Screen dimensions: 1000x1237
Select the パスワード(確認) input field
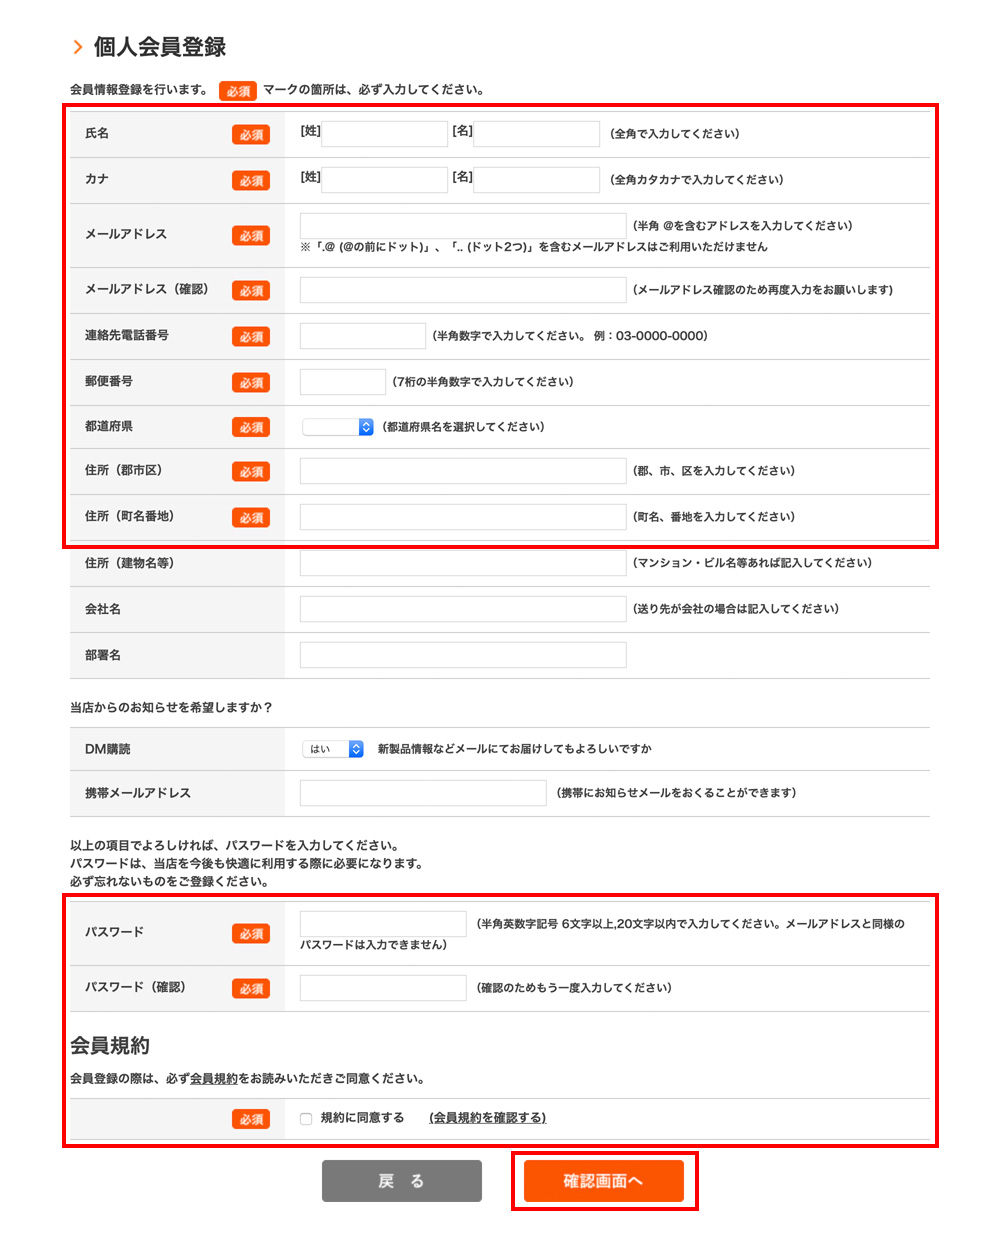click(x=382, y=988)
